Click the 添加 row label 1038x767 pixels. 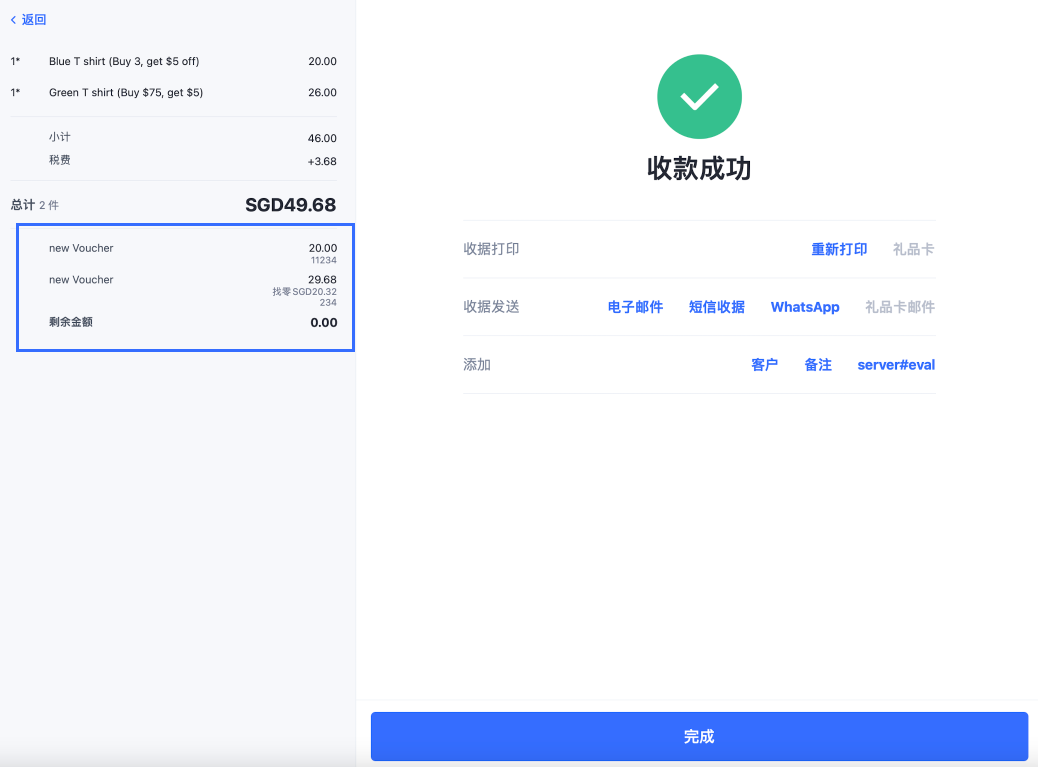click(477, 365)
